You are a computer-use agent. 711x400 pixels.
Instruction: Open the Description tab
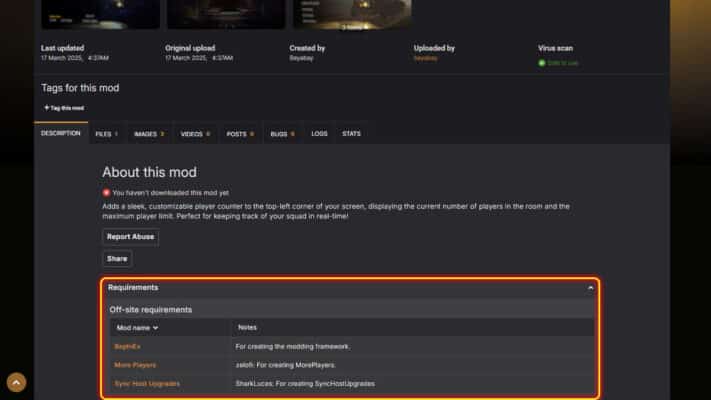tap(60, 133)
